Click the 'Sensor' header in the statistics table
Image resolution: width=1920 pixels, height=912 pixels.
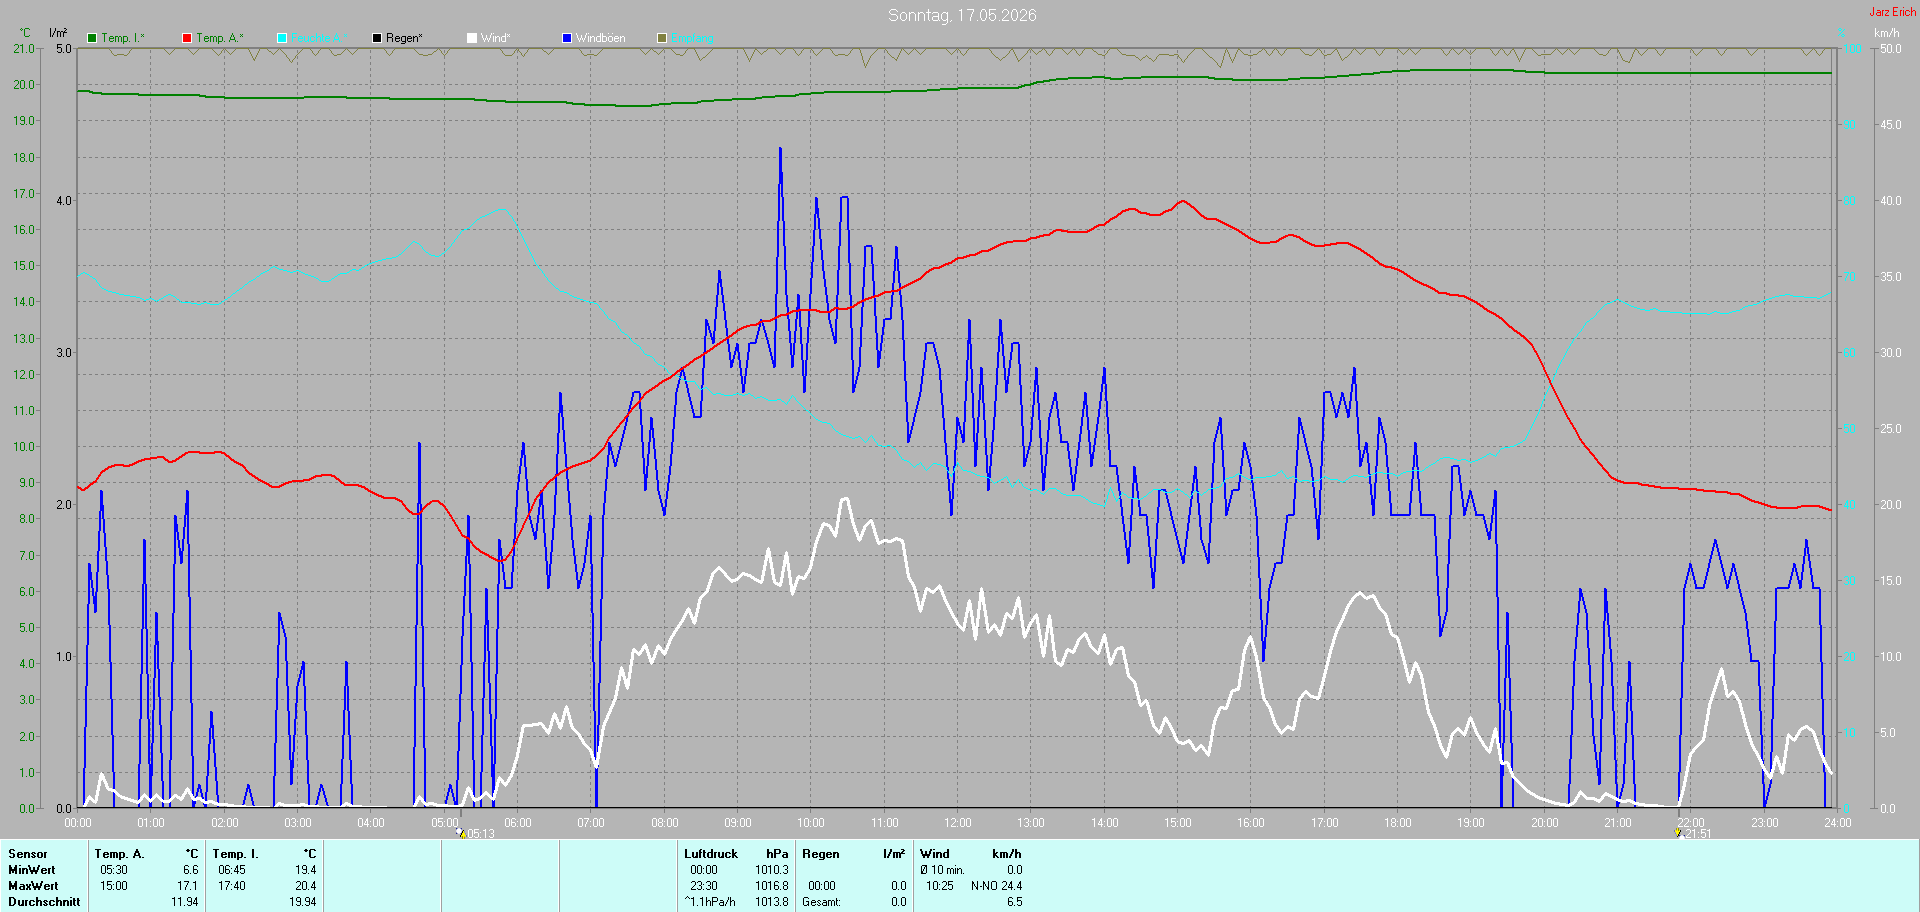28,854
